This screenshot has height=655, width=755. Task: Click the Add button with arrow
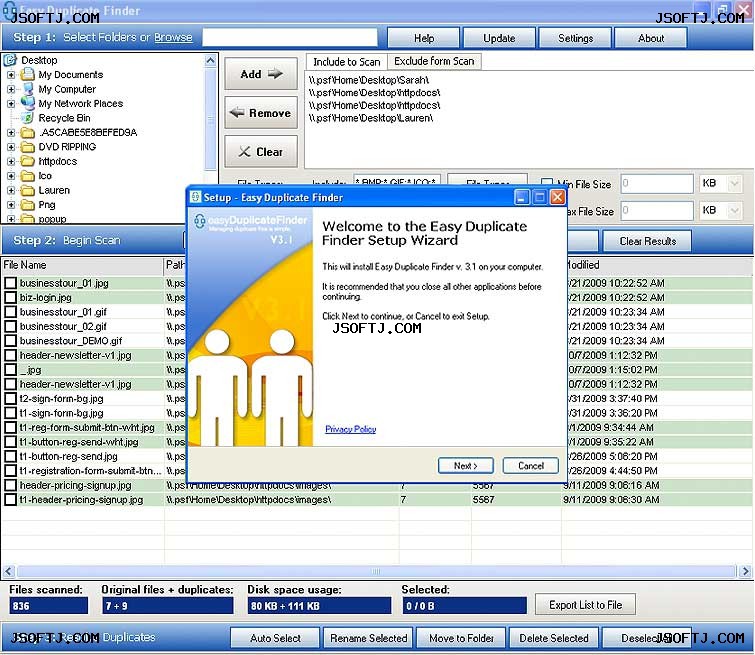[x=261, y=74]
